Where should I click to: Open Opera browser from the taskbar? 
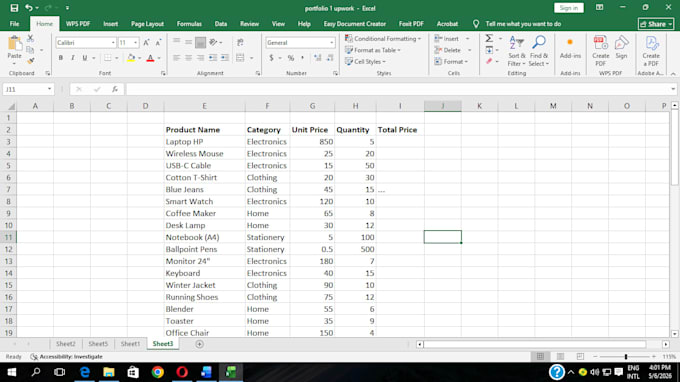(x=182, y=372)
